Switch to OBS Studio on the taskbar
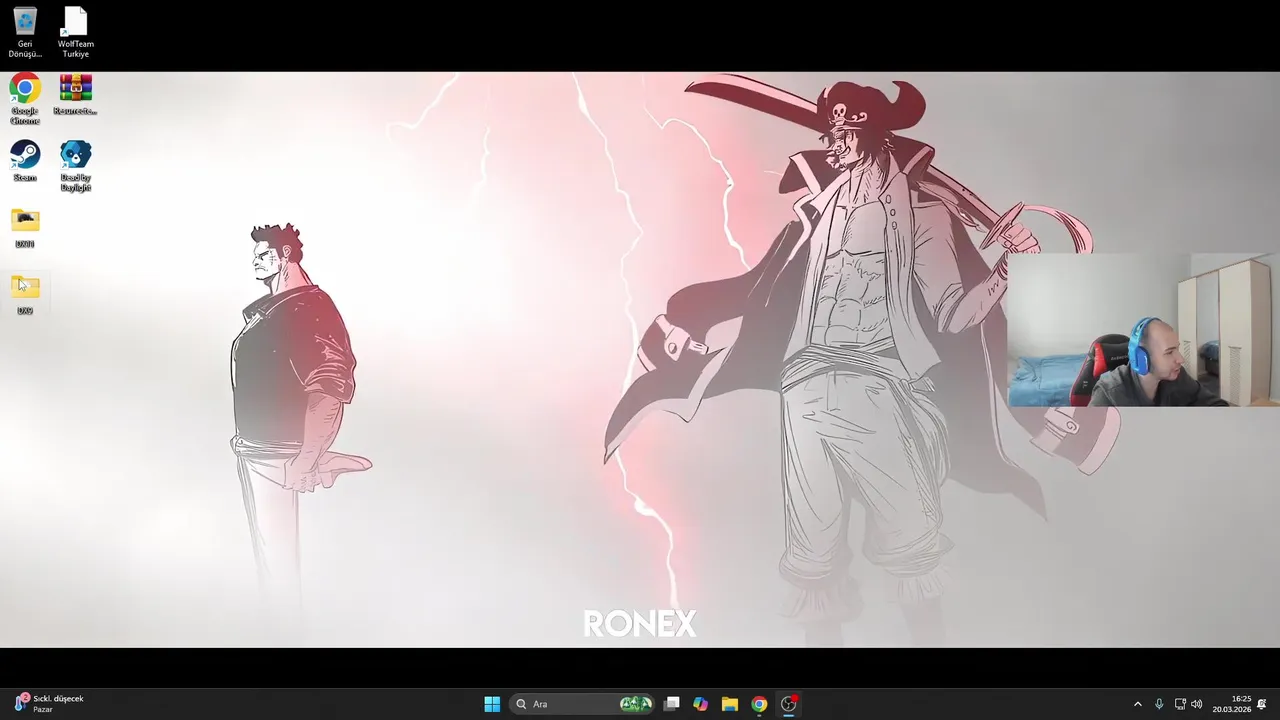 789,704
